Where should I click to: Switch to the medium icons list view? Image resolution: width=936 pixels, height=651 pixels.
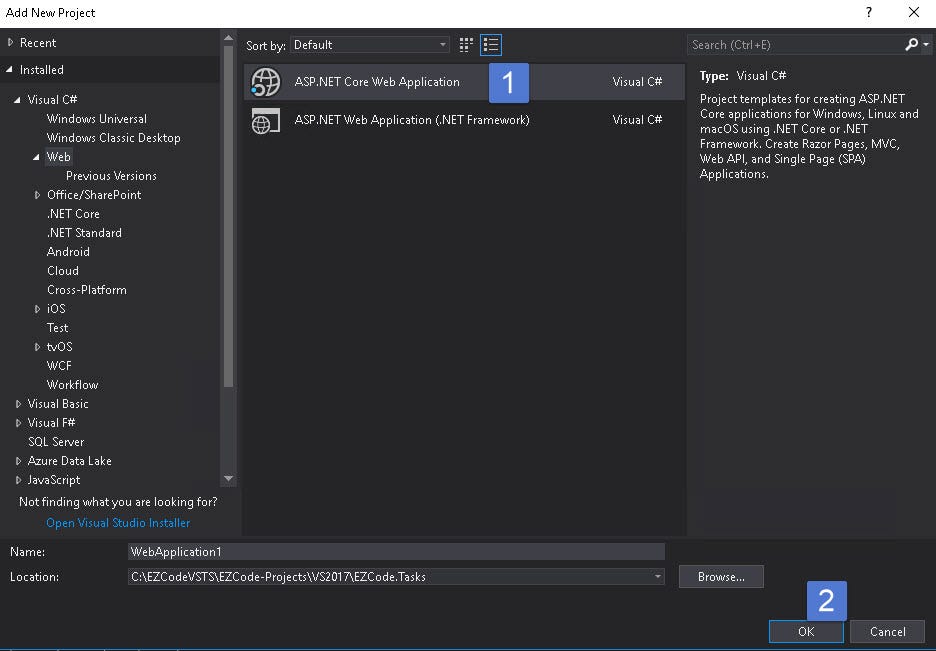[x=491, y=45]
